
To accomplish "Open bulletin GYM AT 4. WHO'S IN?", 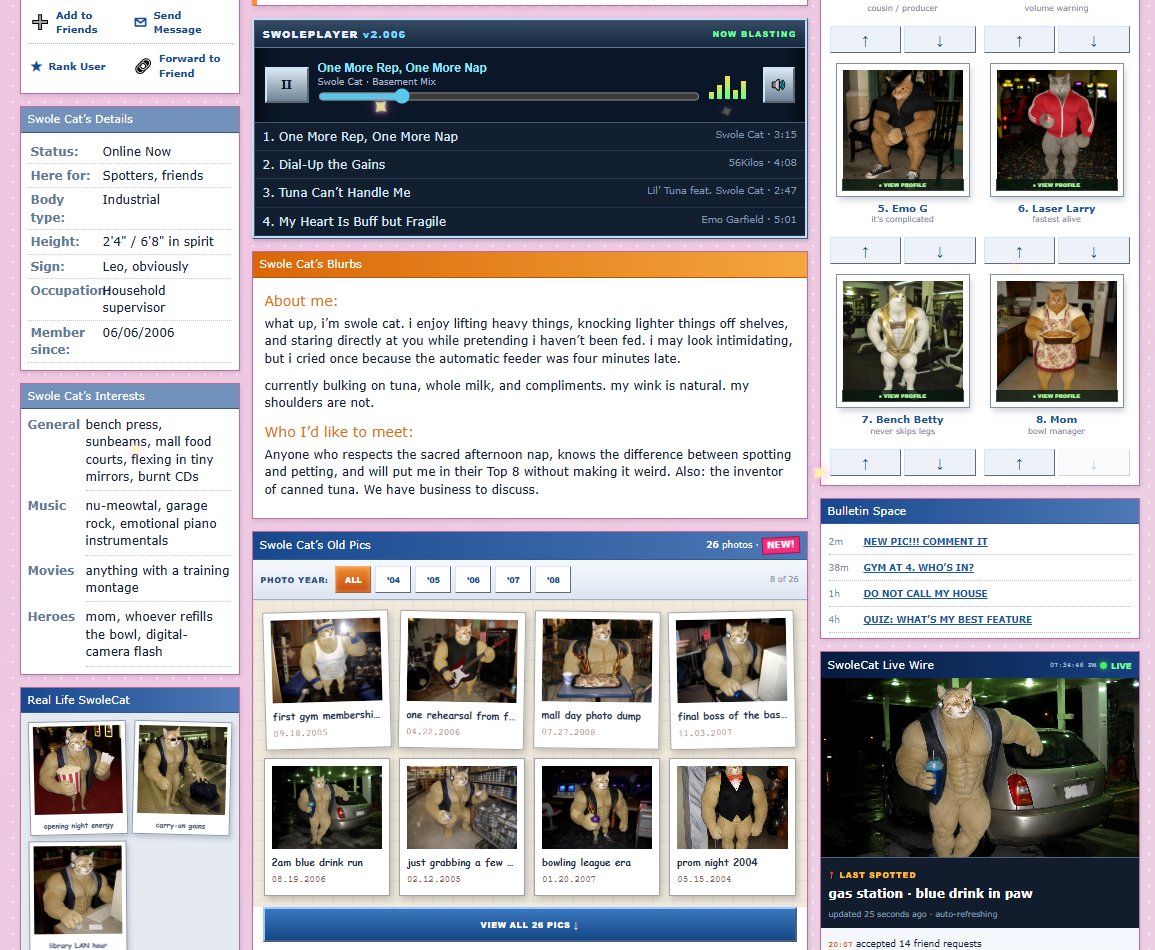I will (x=919, y=568).
